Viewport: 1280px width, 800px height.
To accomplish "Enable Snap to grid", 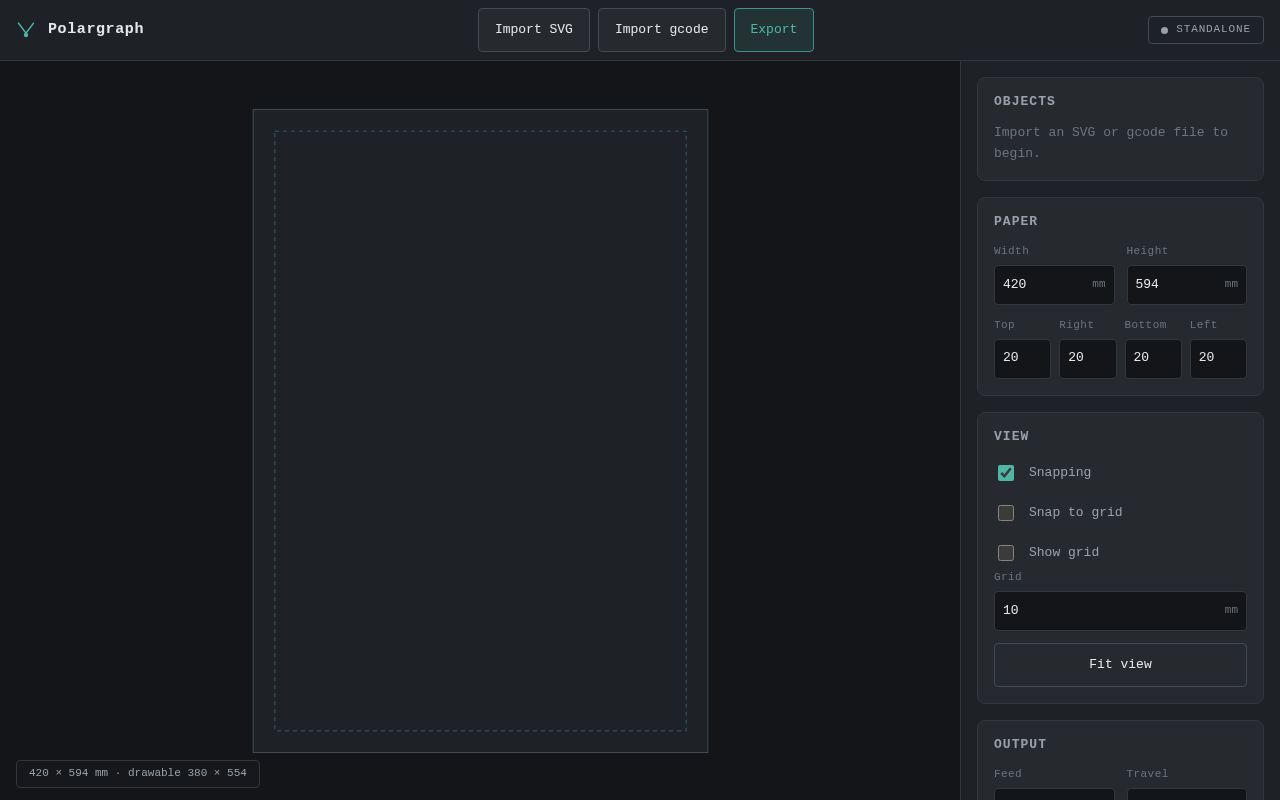I will [1006, 513].
